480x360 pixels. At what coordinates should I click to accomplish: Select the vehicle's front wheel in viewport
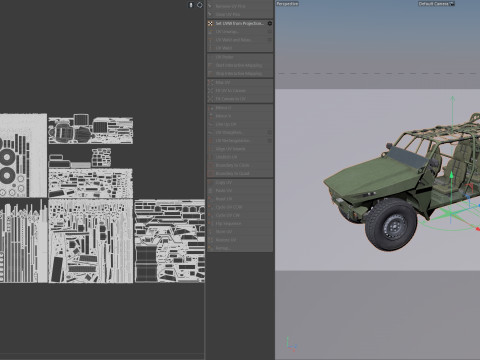pyautogui.click(x=391, y=224)
